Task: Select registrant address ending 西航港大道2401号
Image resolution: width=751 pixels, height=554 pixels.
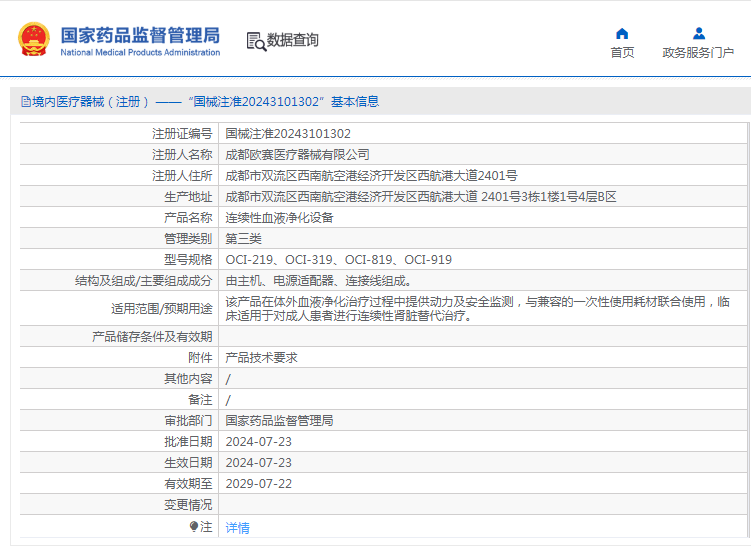Action: (x=371, y=176)
